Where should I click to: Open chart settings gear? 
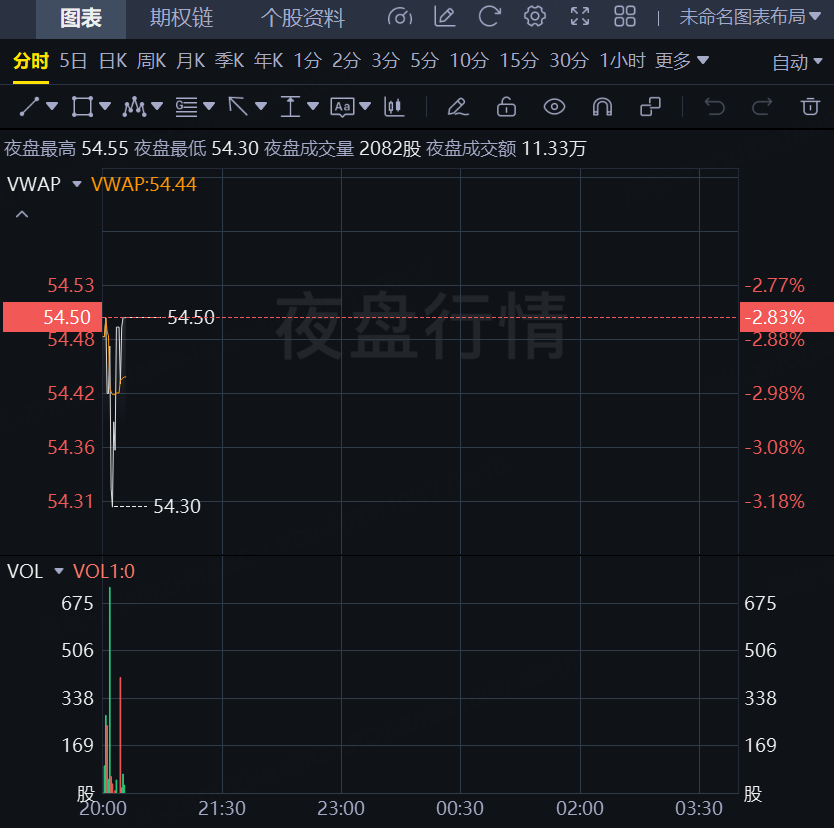click(535, 17)
